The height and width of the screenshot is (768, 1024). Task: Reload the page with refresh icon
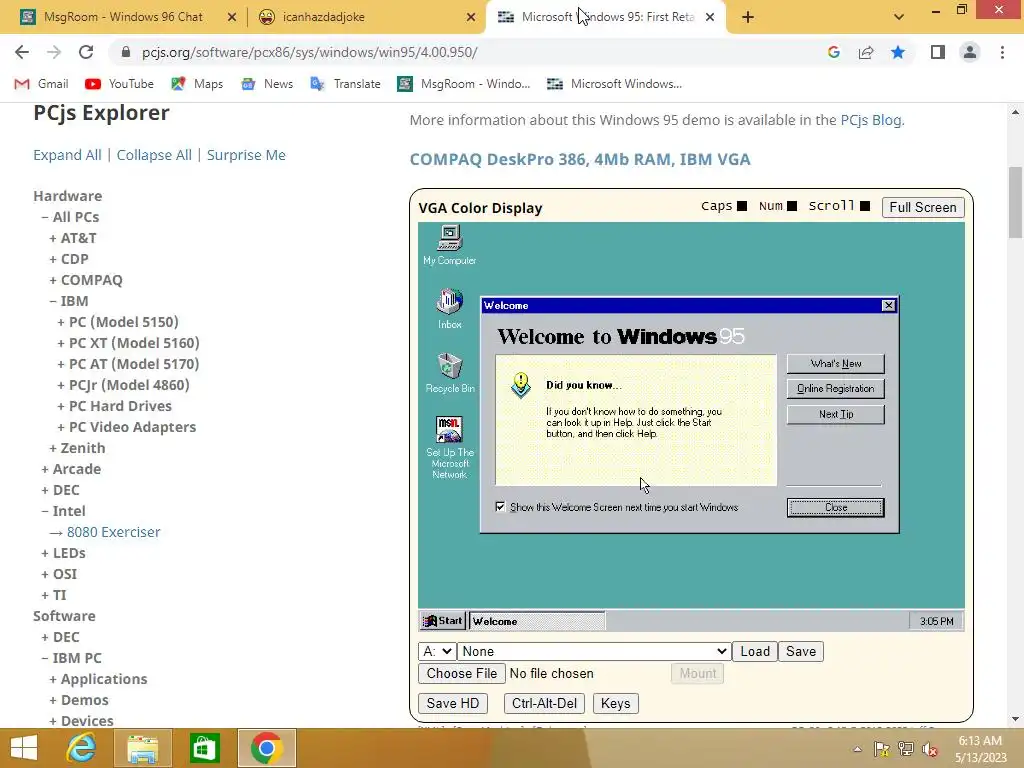(x=86, y=52)
